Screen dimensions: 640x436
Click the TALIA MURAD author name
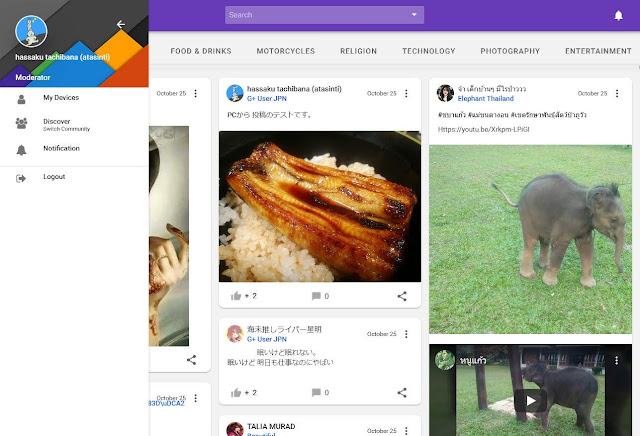tap(271, 427)
